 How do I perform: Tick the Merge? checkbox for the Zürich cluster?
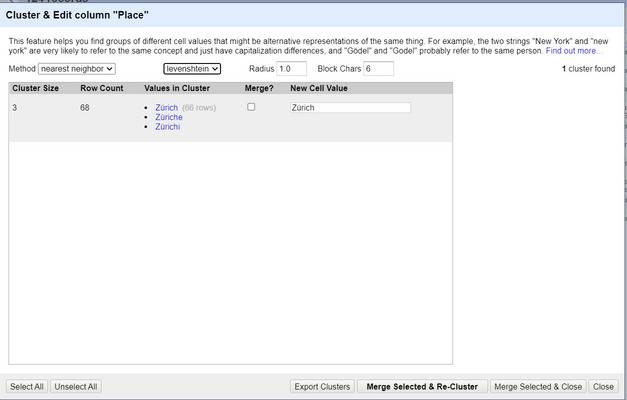[251, 107]
